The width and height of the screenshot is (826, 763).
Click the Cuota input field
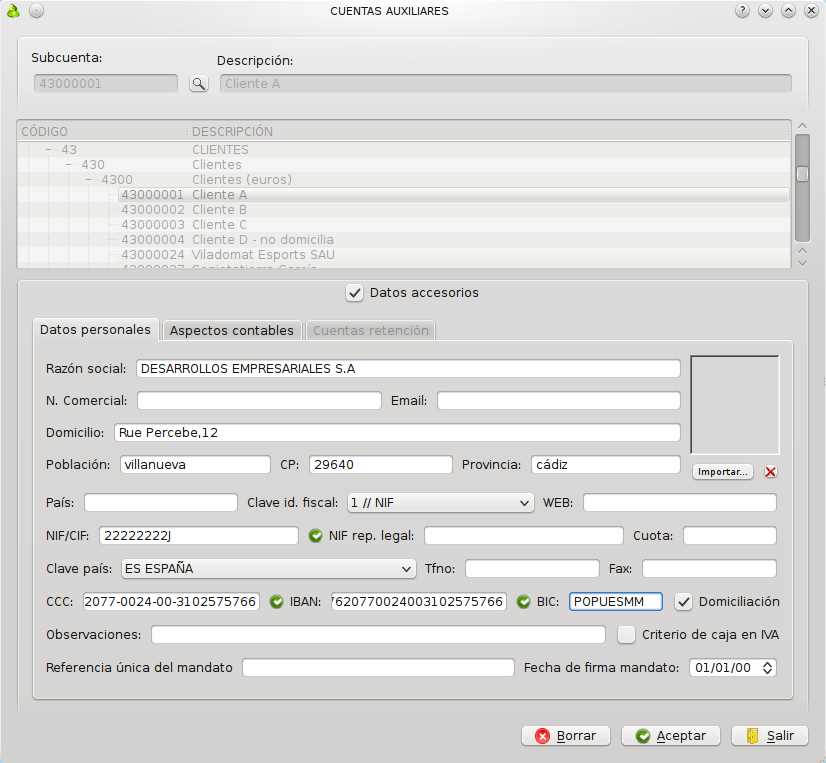point(730,536)
